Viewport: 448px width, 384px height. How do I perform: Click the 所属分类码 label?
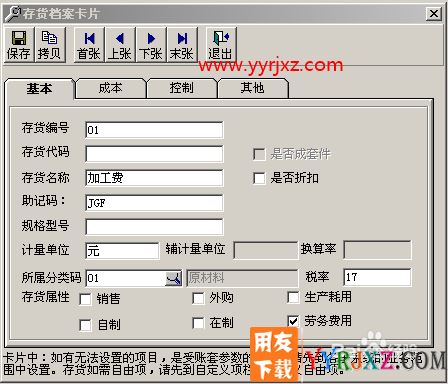coord(51,277)
